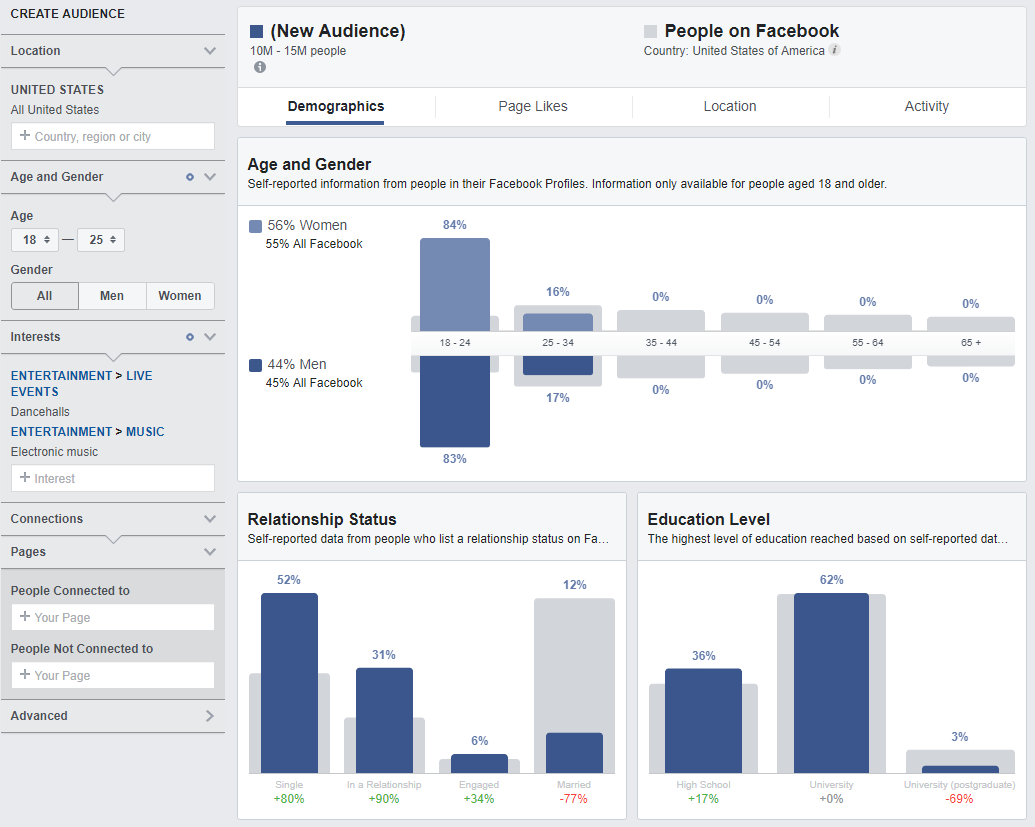Open the minimum age 18 dropdown
This screenshot has height=827, width=1035.
pyautogui.click(x=35, y=240)
